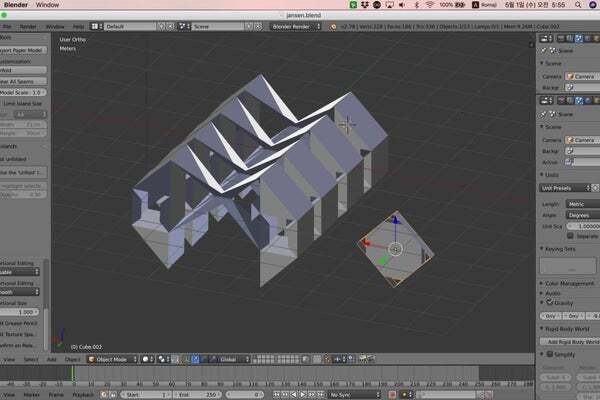Viewport: 600px width, 400px height.
Task: Click the Clear All Seams button
Action: [x=23, y=82]
